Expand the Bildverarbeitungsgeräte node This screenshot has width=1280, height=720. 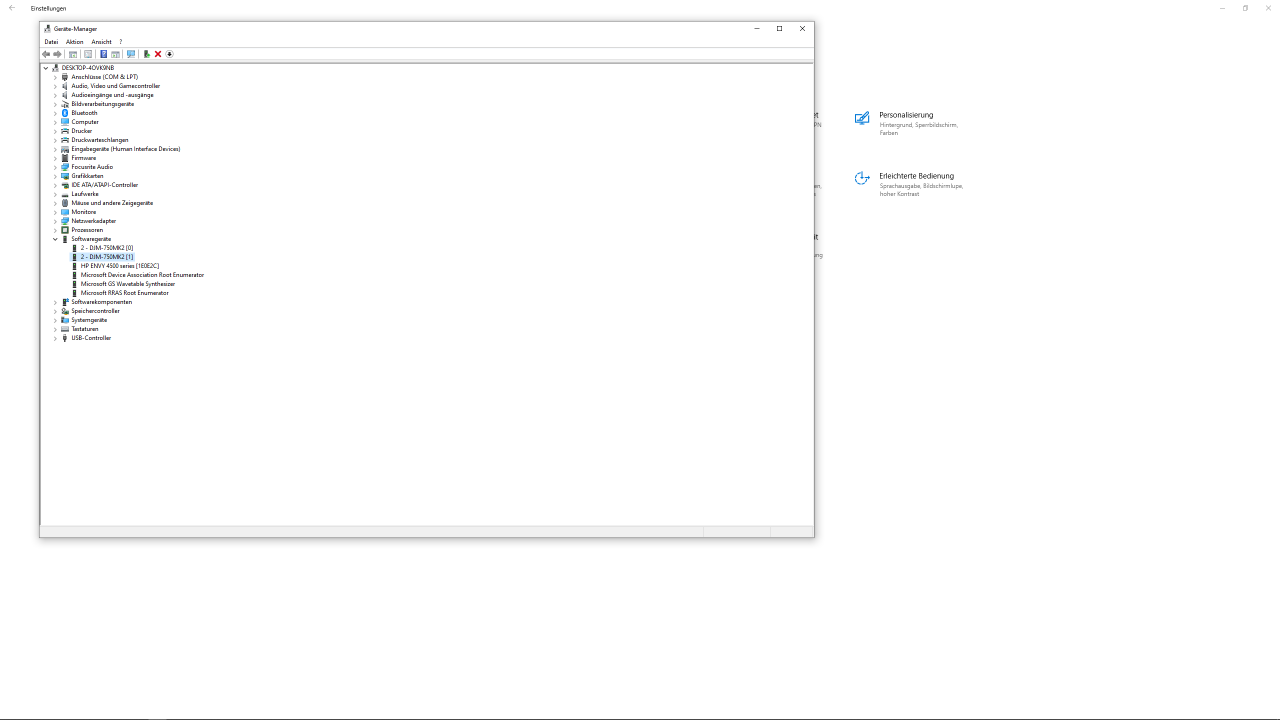pyautogui.click(x=55, y=104)
